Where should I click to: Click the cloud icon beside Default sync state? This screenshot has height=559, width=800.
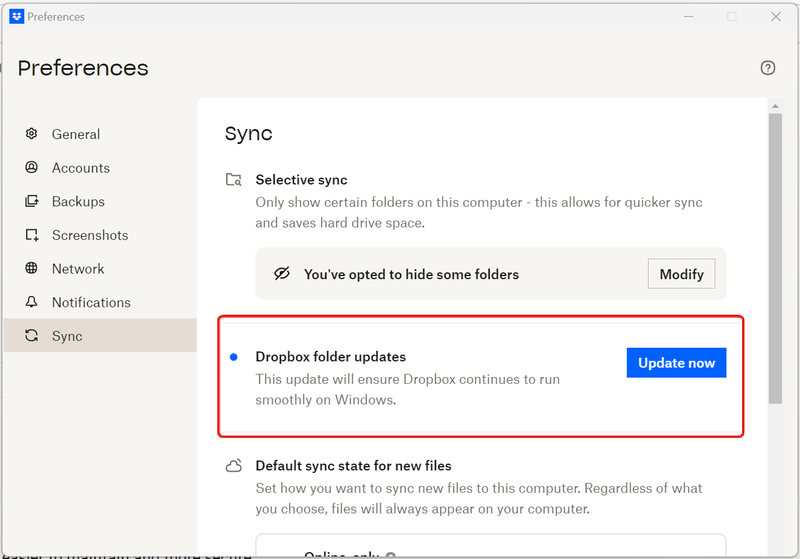click(x=233, y=466)
